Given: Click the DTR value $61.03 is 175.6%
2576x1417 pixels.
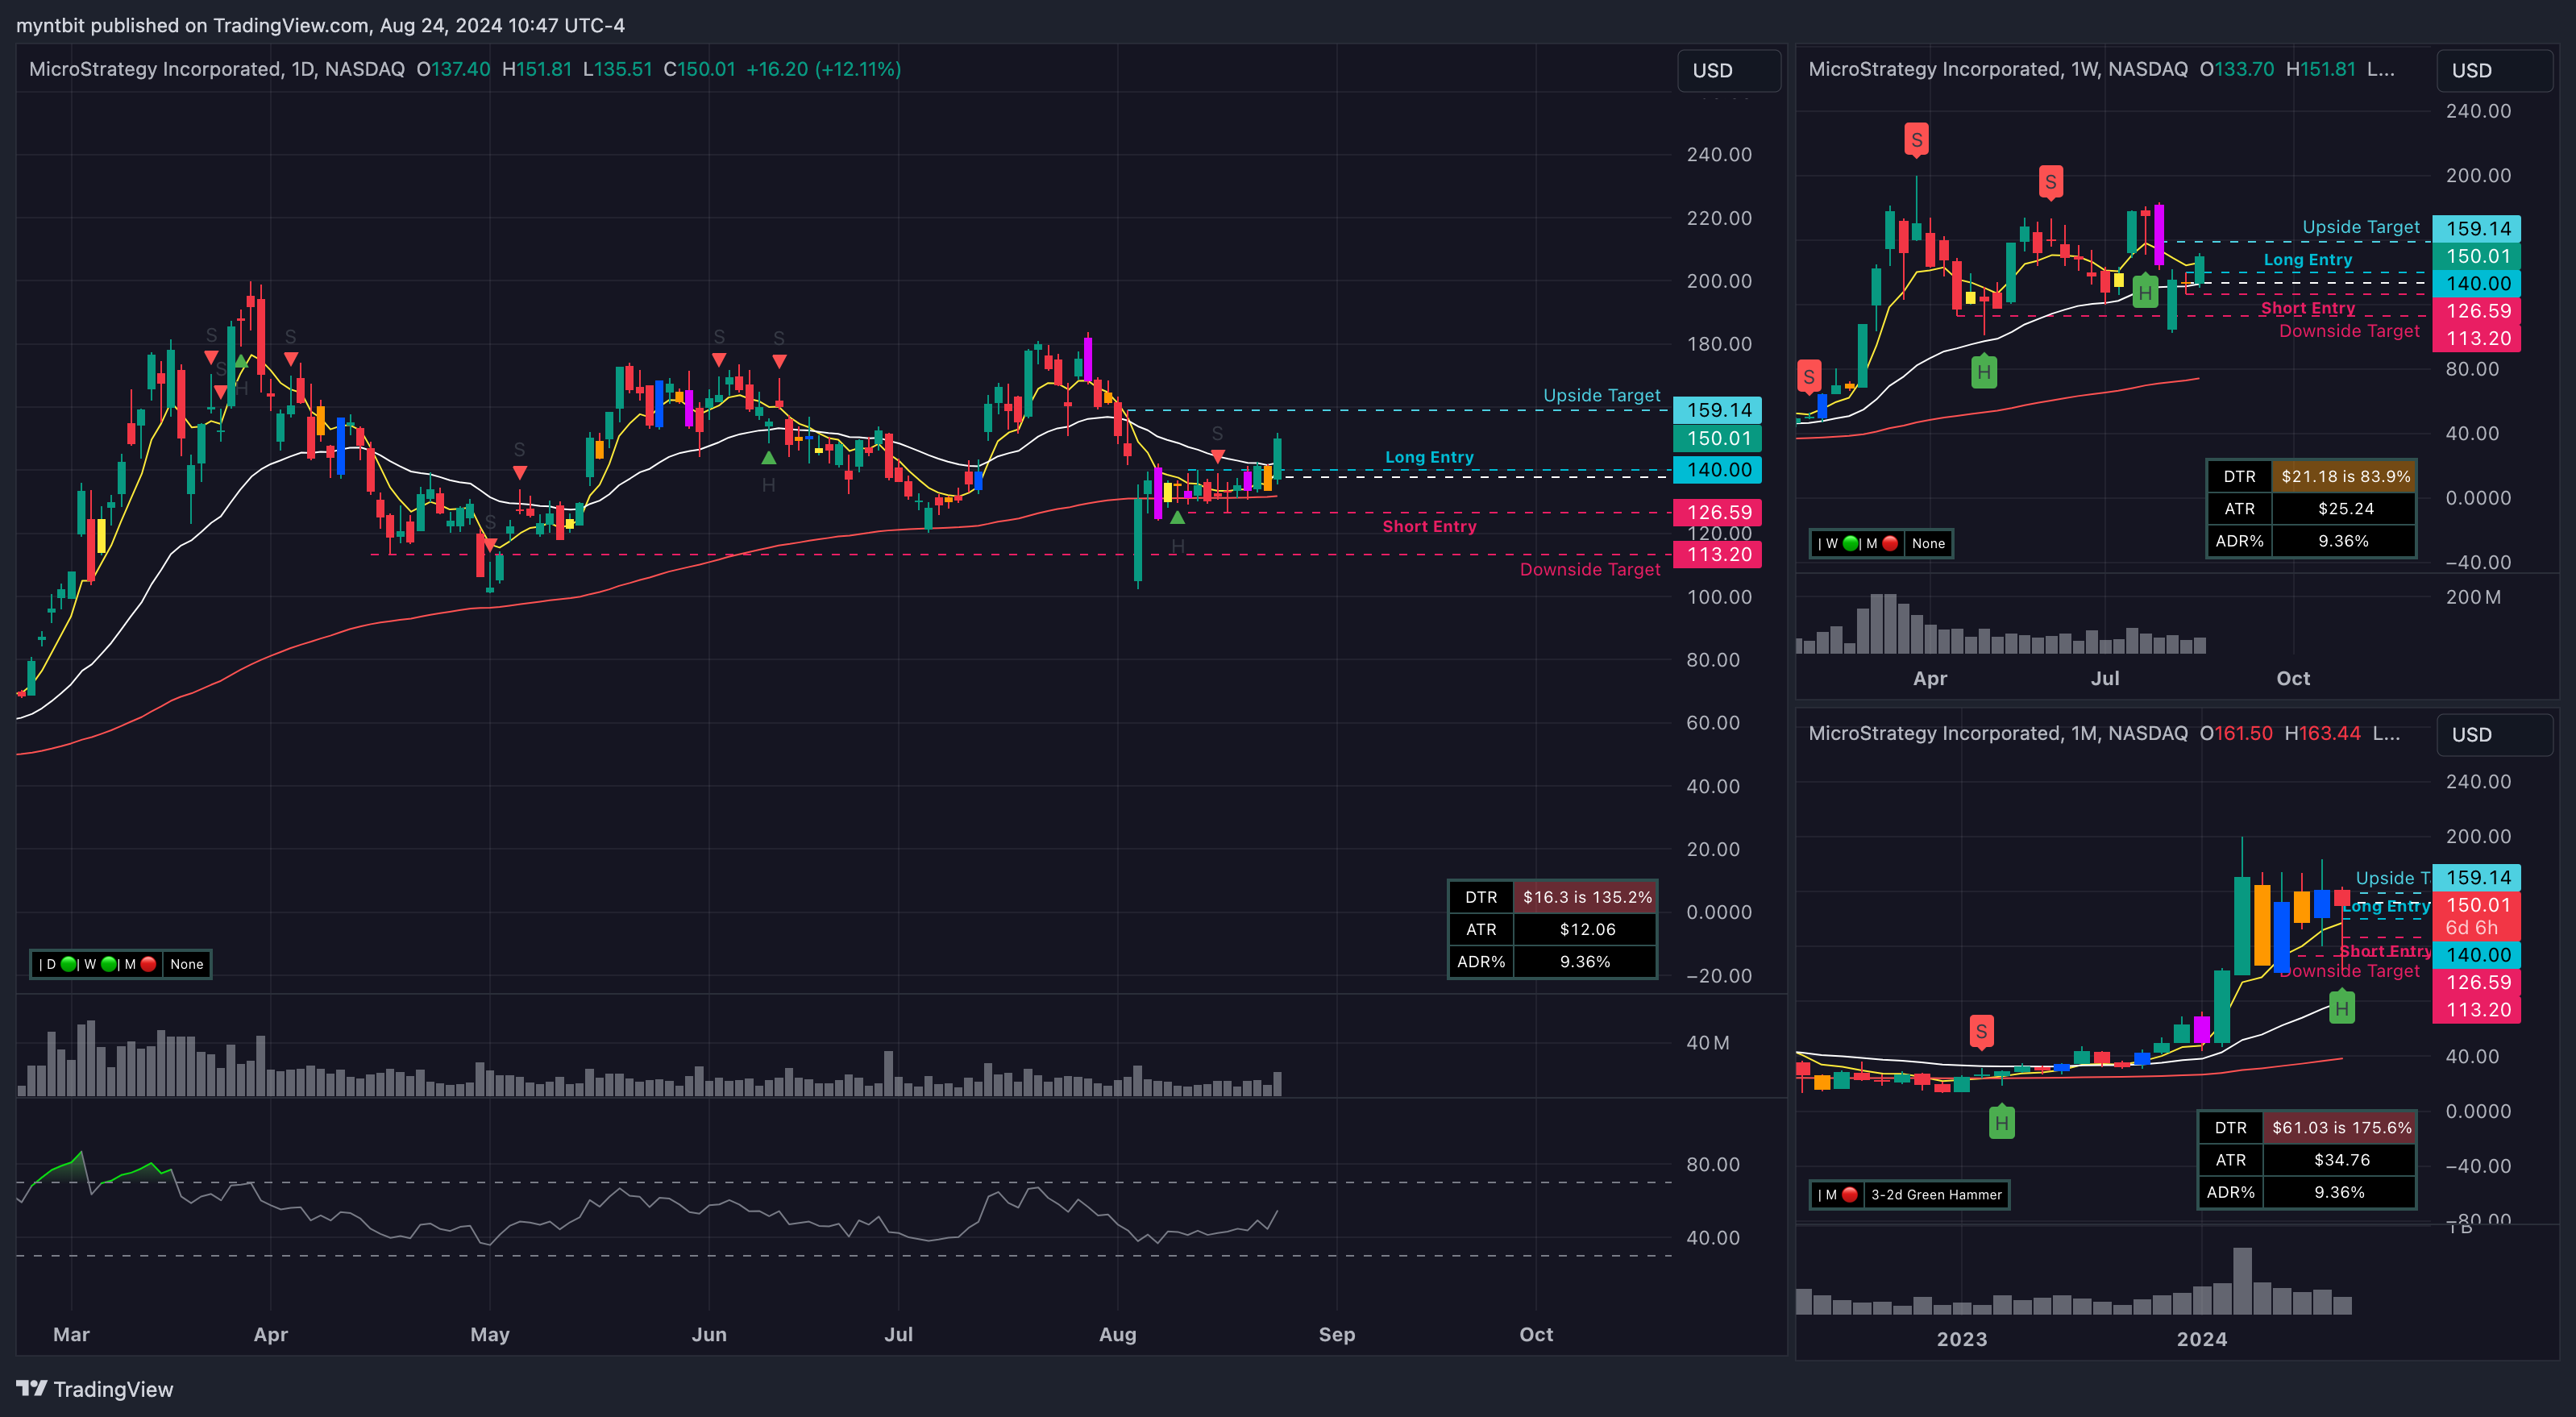Looking at the screenshot, I should click(x=2340, y=1127).
